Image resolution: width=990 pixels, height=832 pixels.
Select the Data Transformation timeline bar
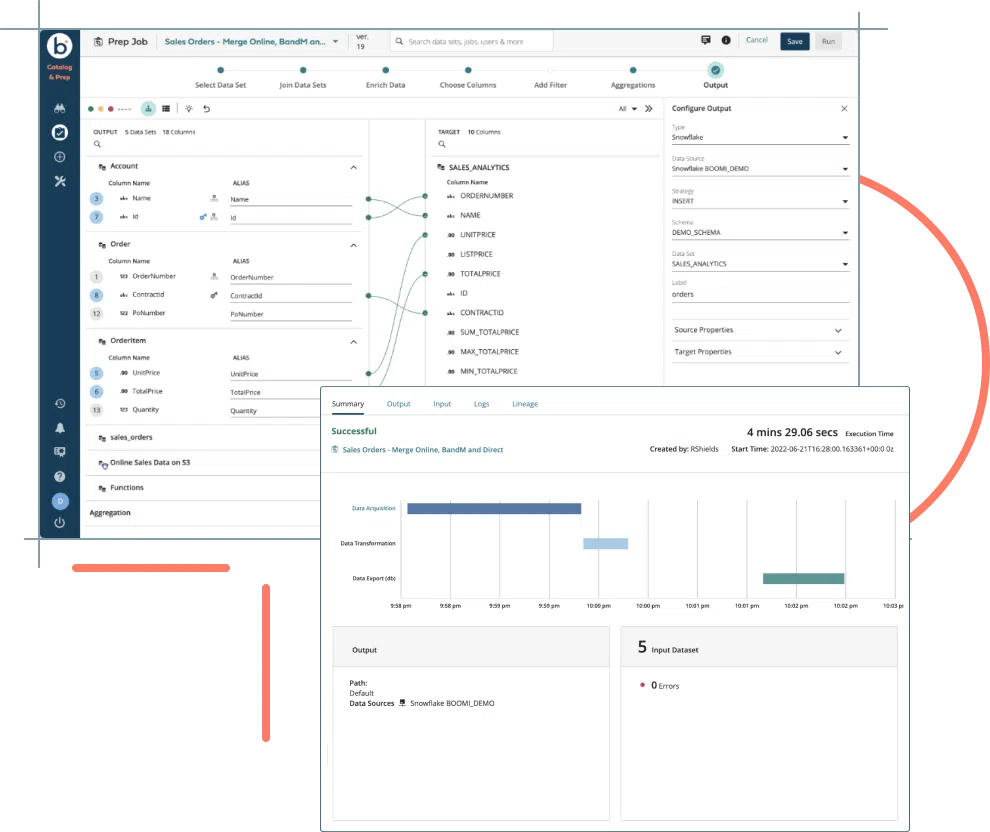click(x=605, y=544)
